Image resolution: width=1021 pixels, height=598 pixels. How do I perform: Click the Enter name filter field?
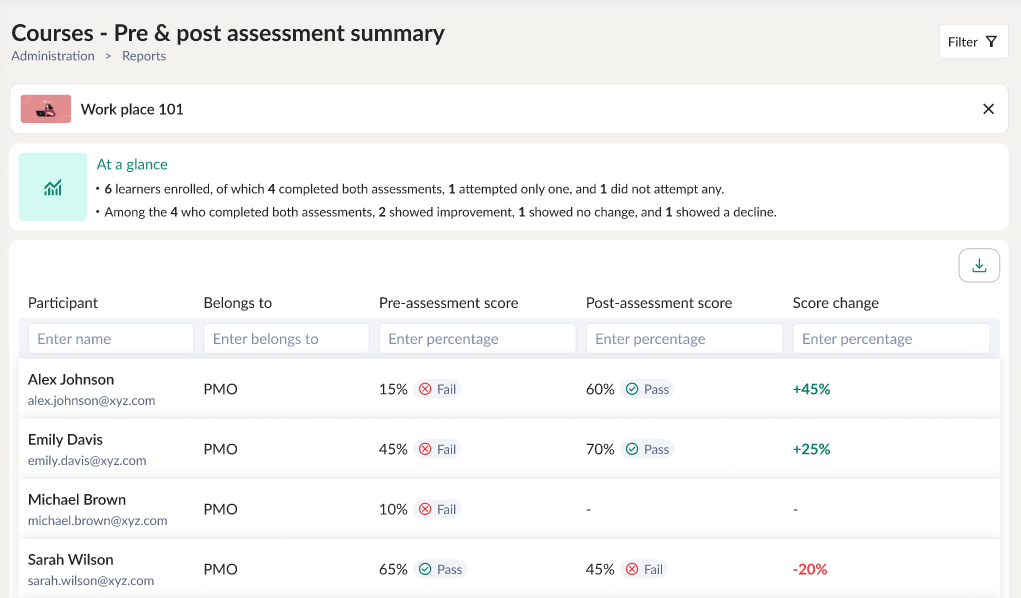tap(110, 338)
